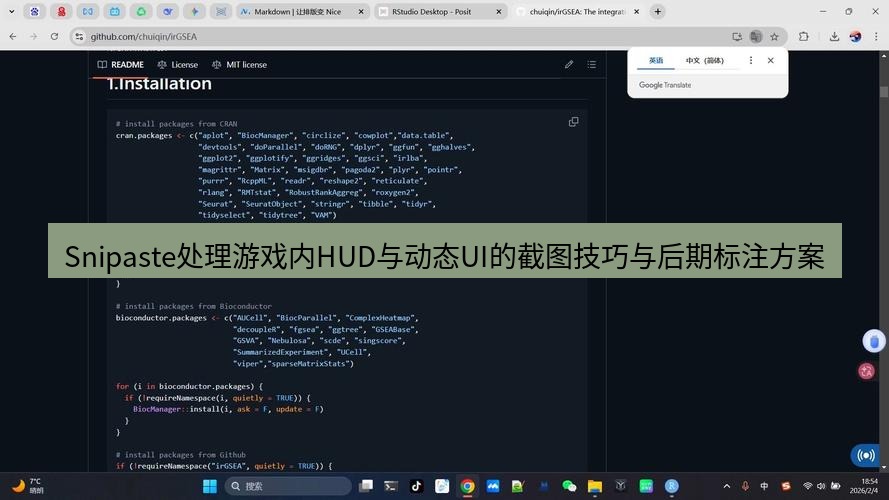Open a new browser tab

pos(658,11)
